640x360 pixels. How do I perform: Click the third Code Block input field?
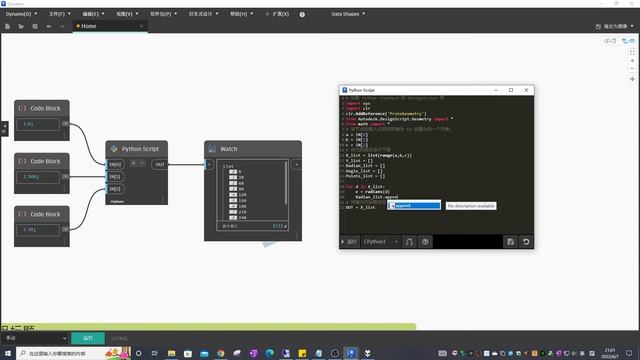(38, 230)
